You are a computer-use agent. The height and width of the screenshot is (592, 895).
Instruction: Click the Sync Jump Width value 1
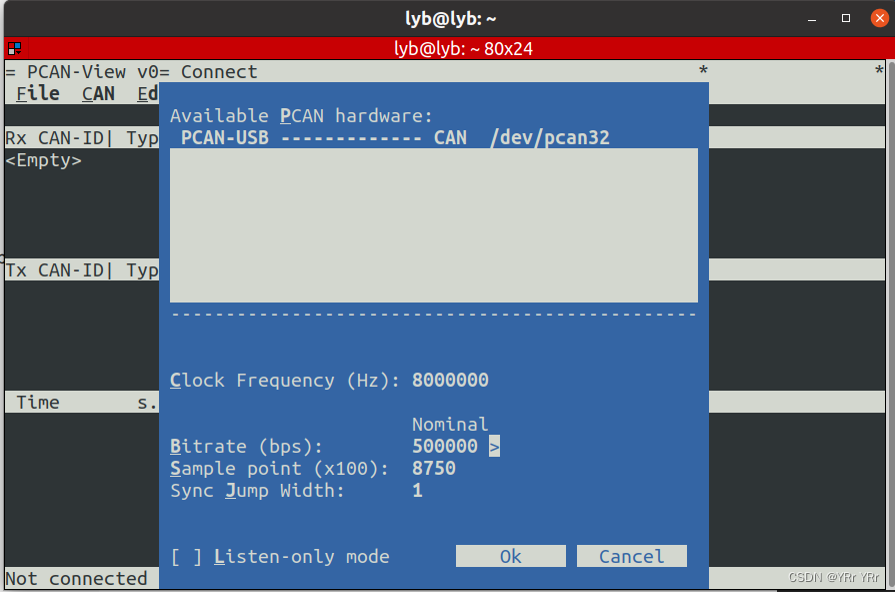tap(417, 490)
